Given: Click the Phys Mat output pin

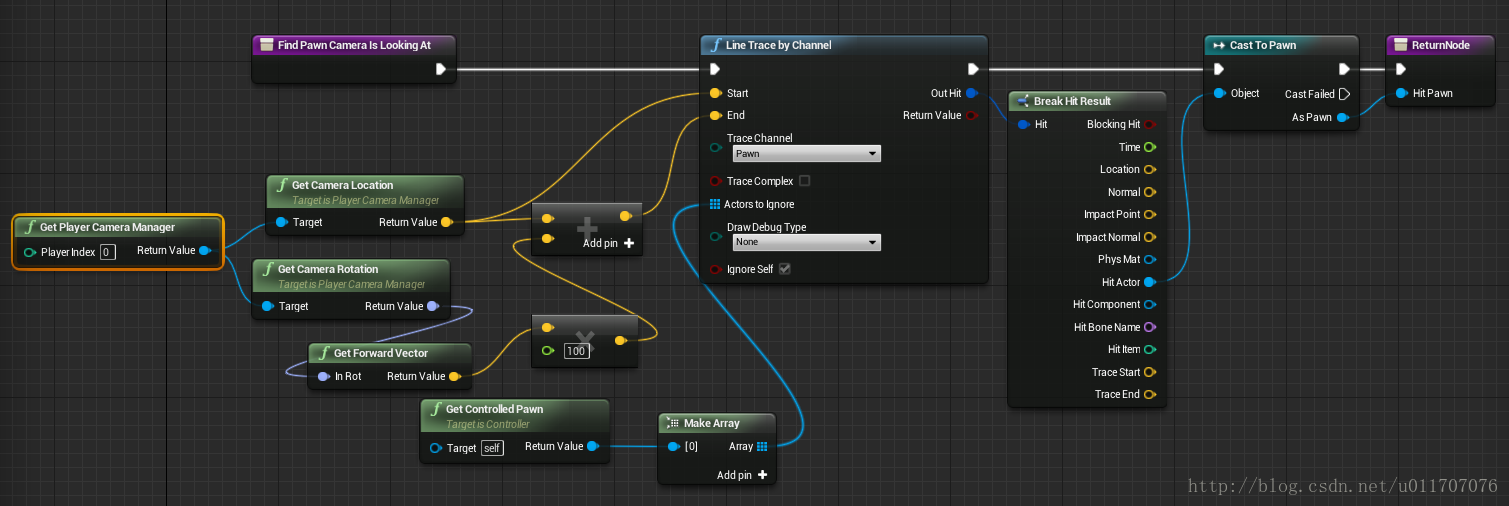Looking at the screenshot, I should [1149, 260].
